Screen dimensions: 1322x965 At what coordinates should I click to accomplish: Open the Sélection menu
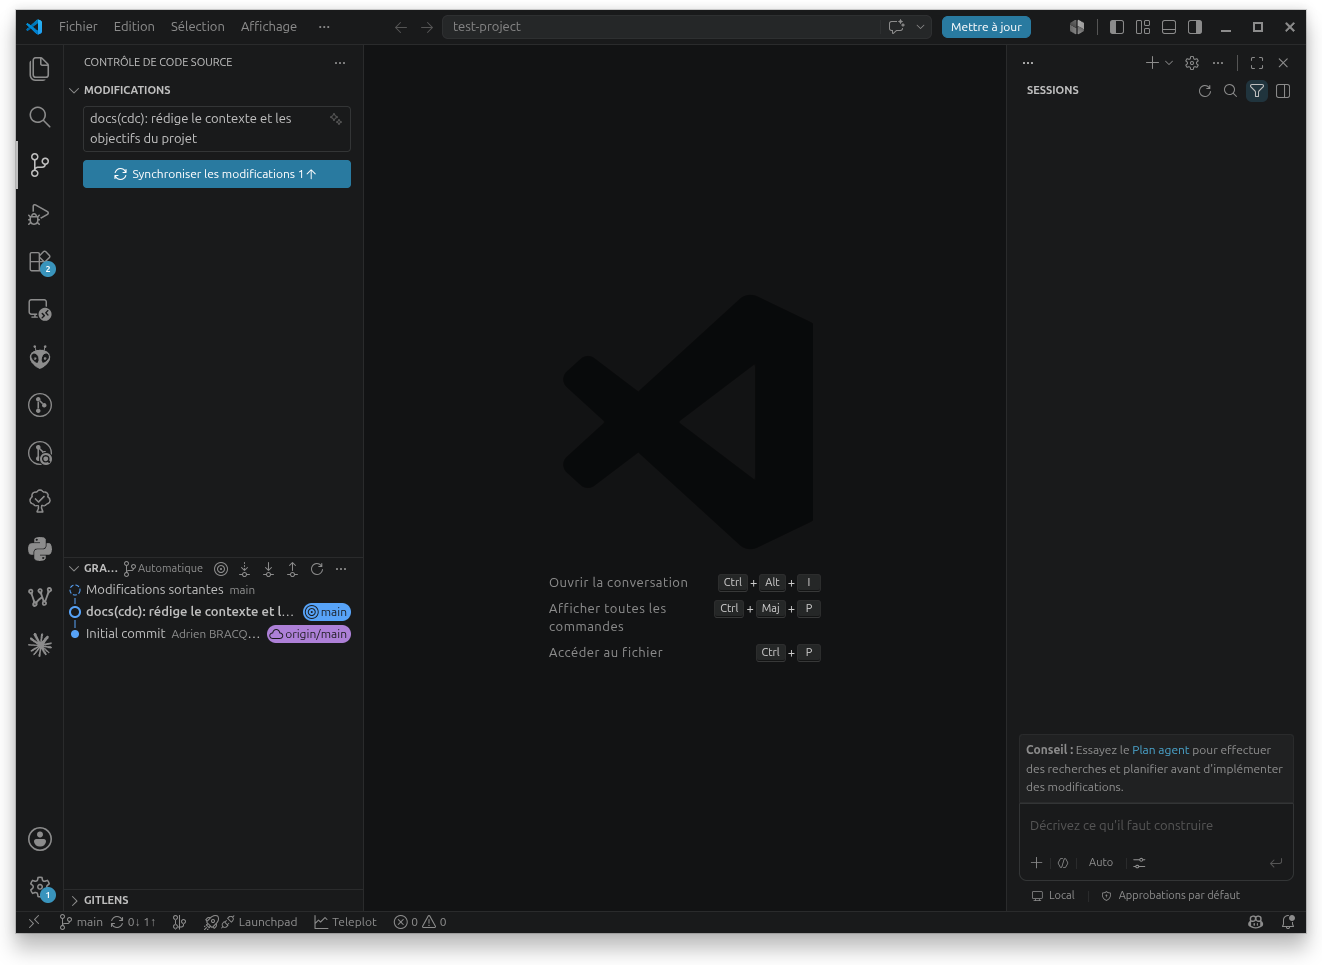pos(198,27)
